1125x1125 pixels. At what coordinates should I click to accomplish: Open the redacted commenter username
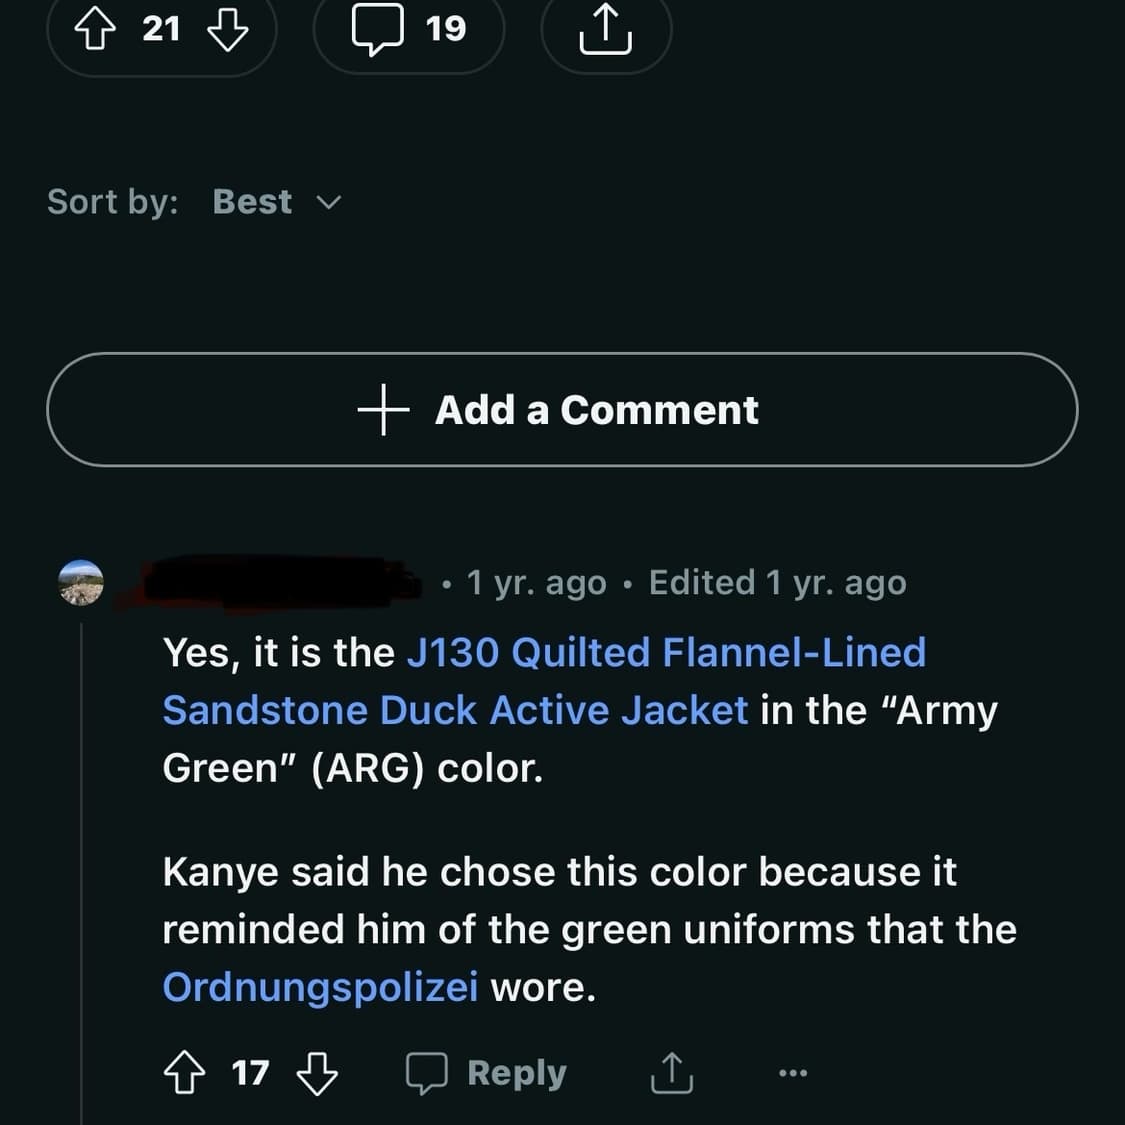click(280, 582)
